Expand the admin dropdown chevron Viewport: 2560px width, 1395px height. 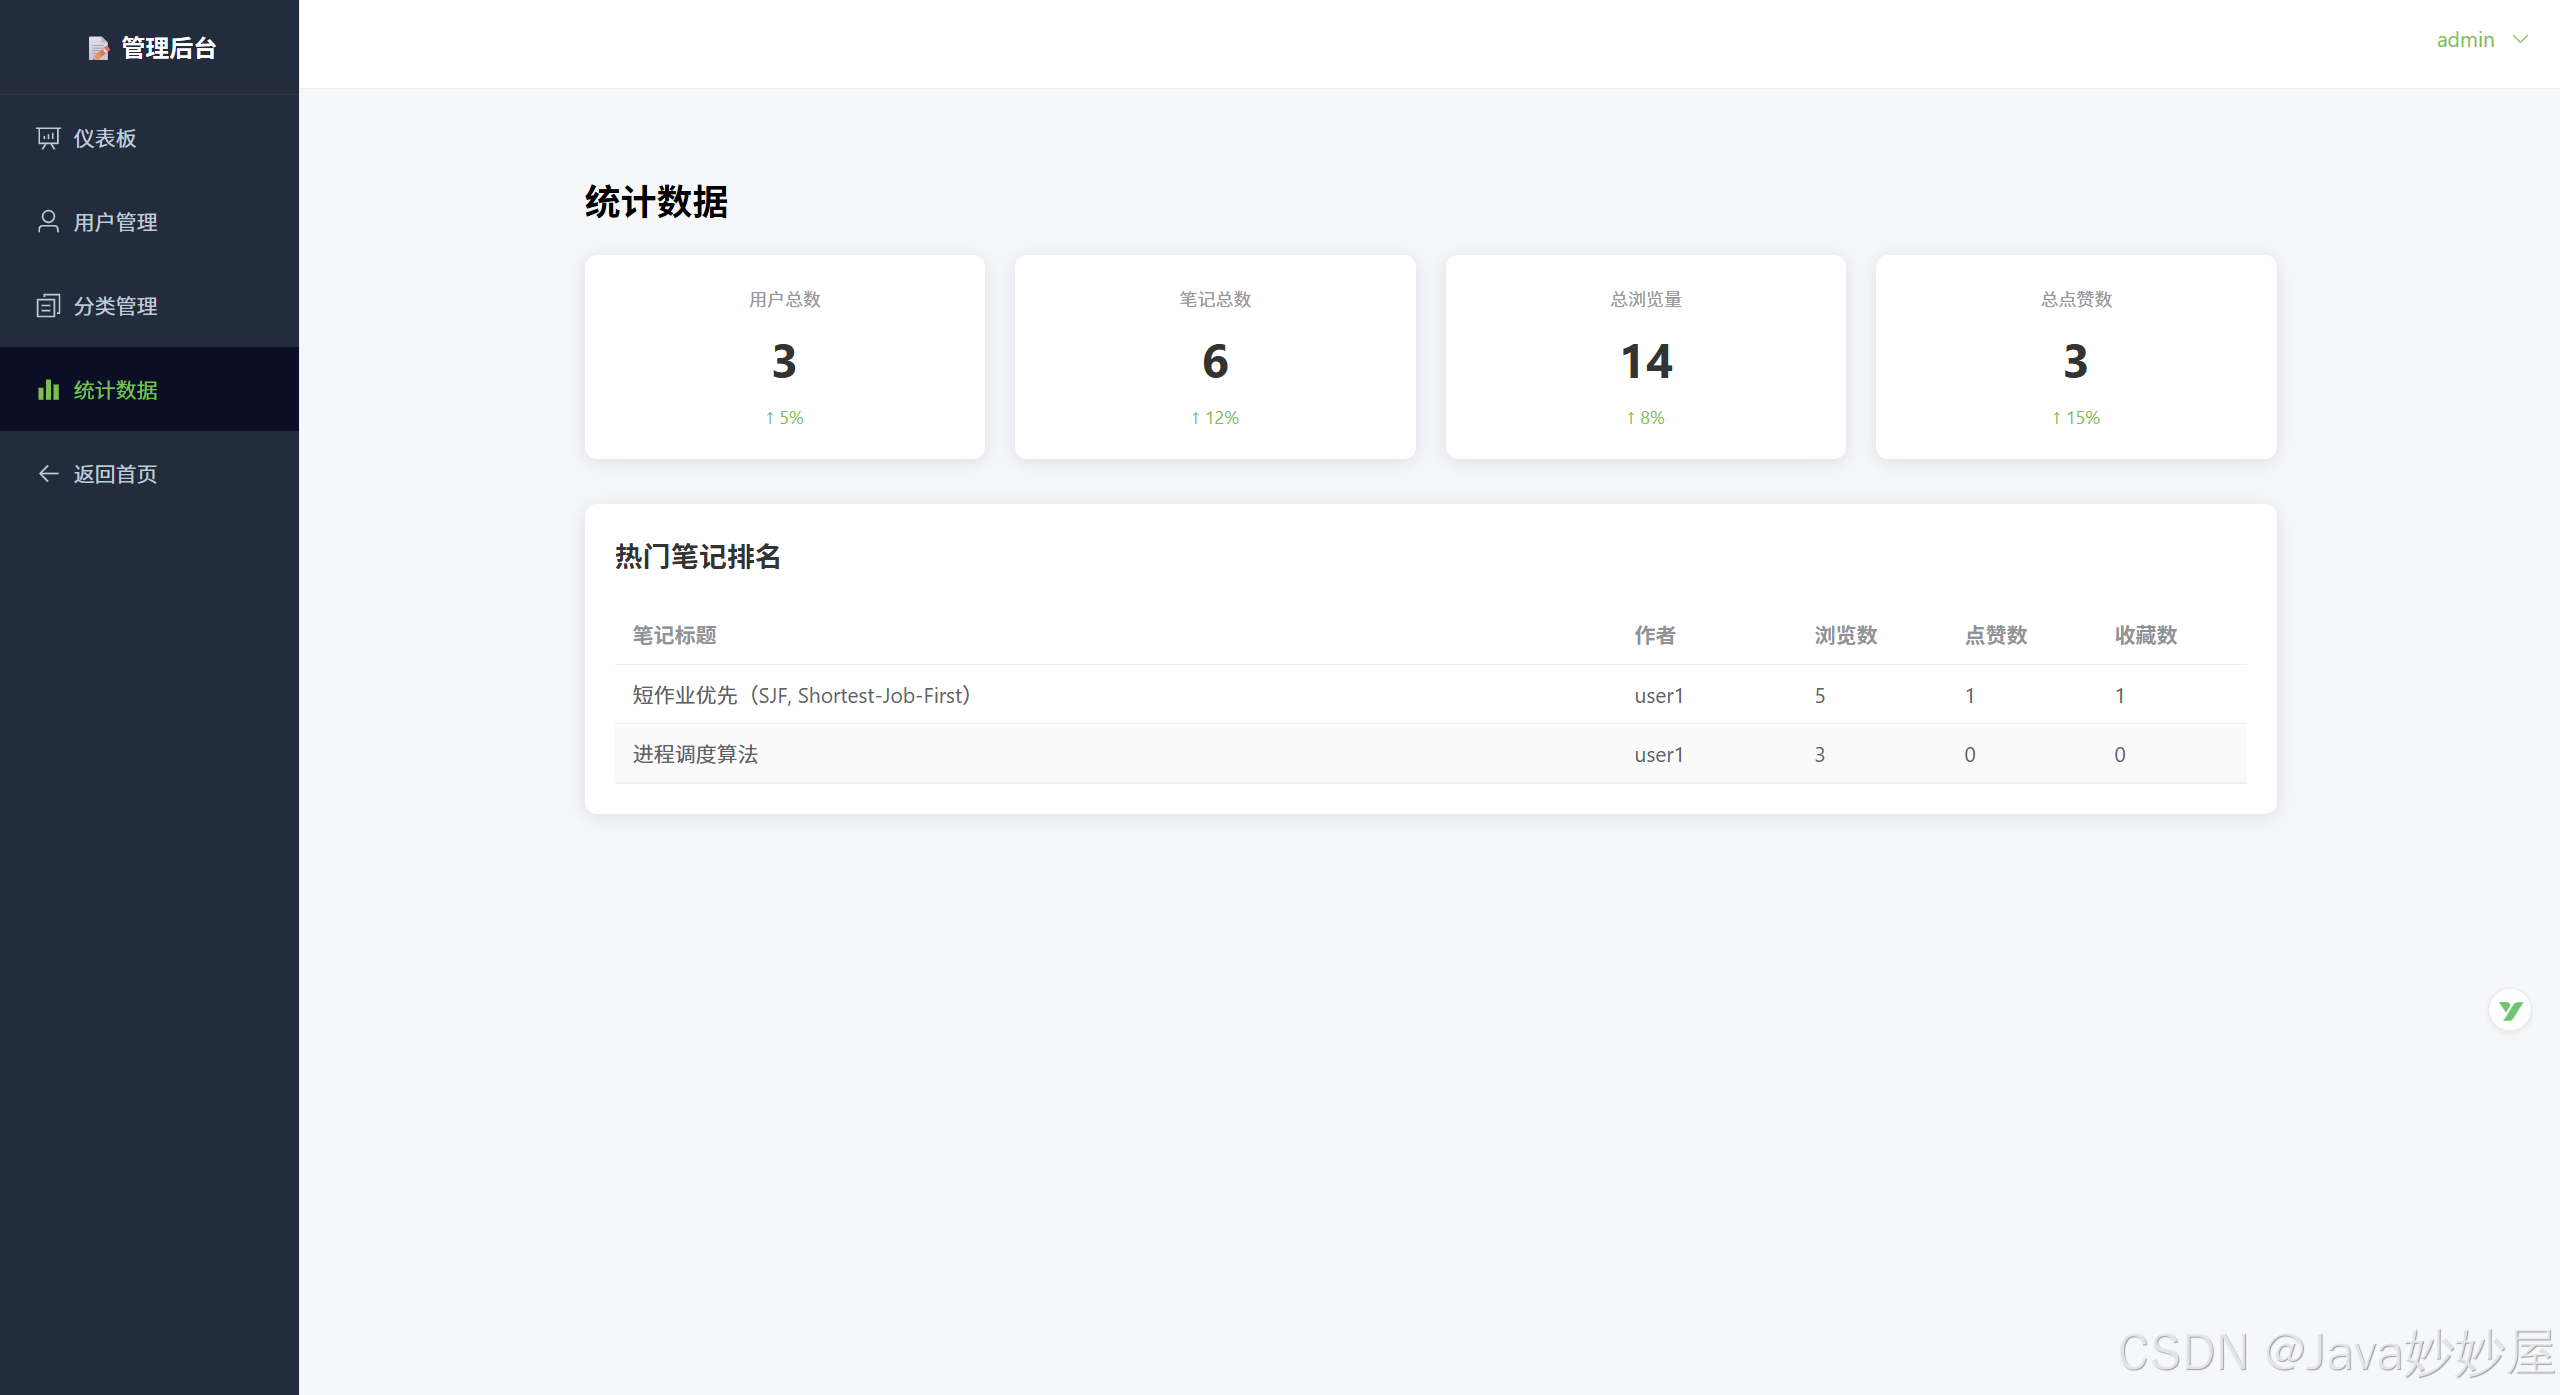pyautogui.click(x=2521, y=40)
